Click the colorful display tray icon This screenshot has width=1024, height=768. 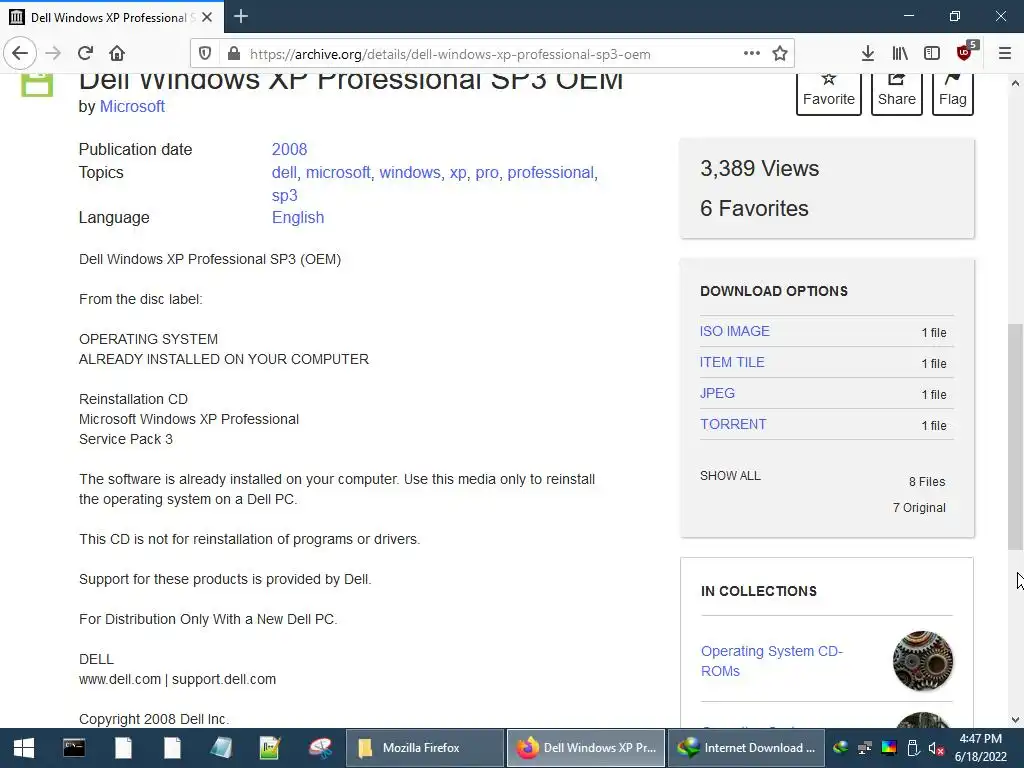click(889, 748)
